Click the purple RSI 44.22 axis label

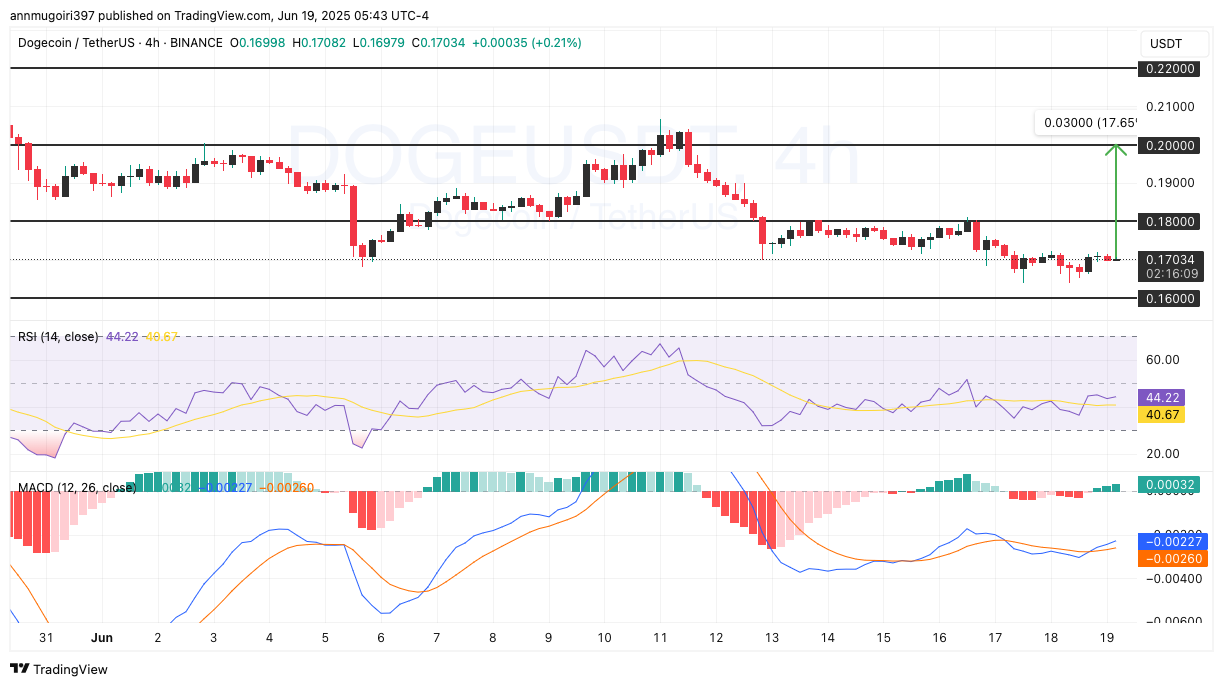coord(1161,397)
